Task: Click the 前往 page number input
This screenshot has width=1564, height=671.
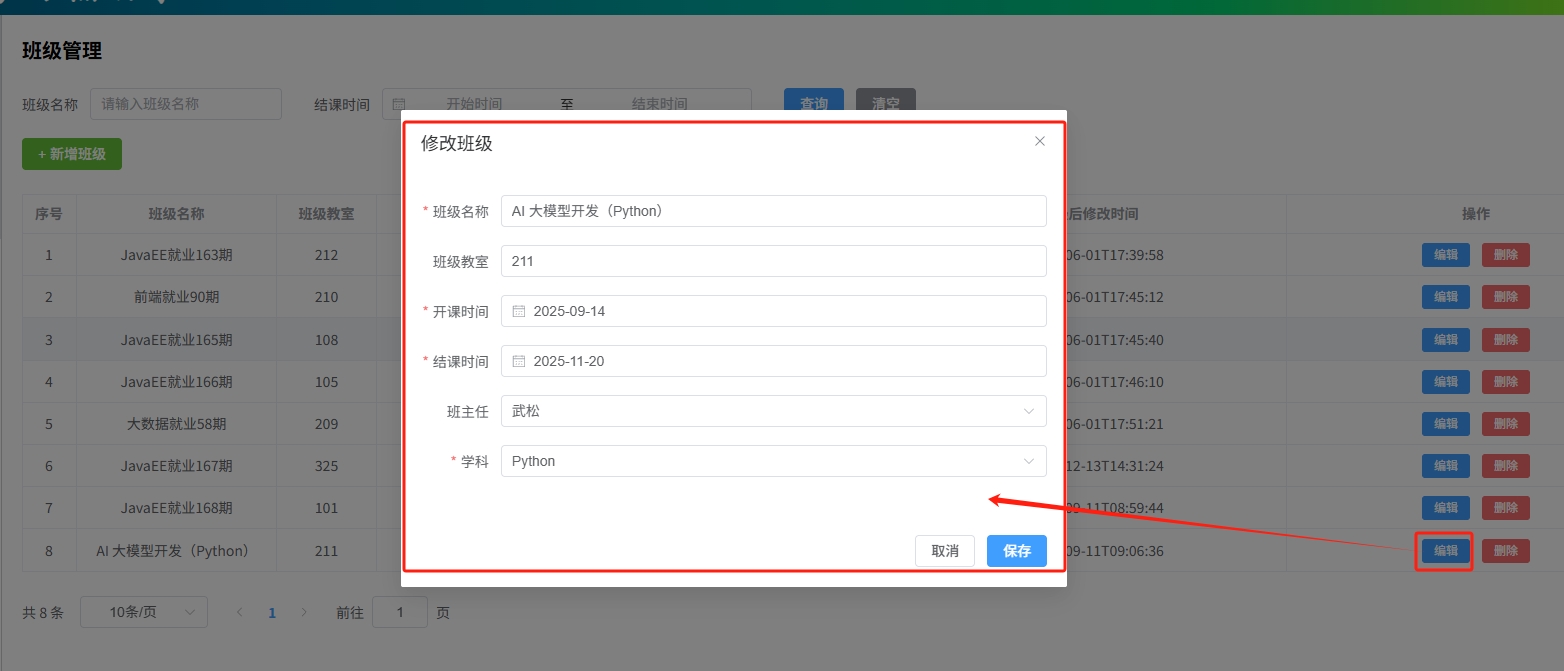Action: click(x=400, y=612)
